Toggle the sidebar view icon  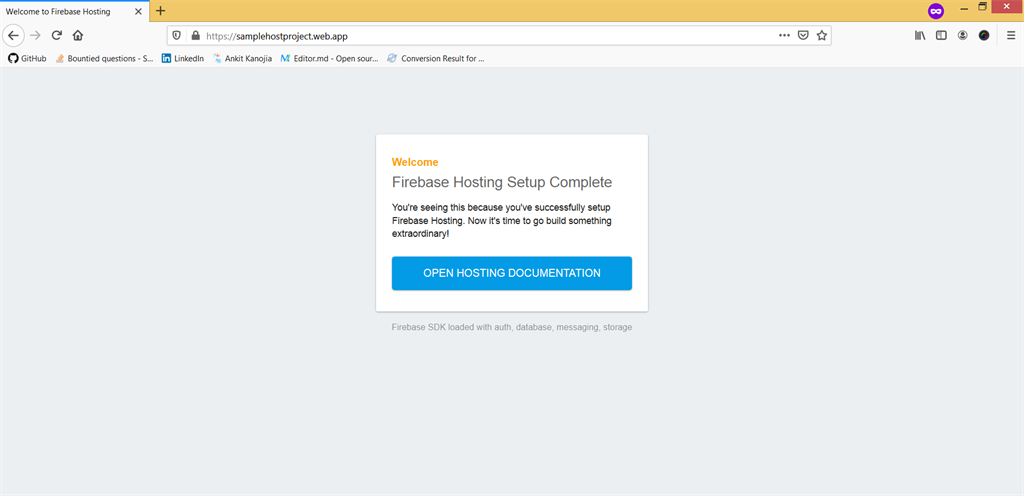click(x=941, y=35)
